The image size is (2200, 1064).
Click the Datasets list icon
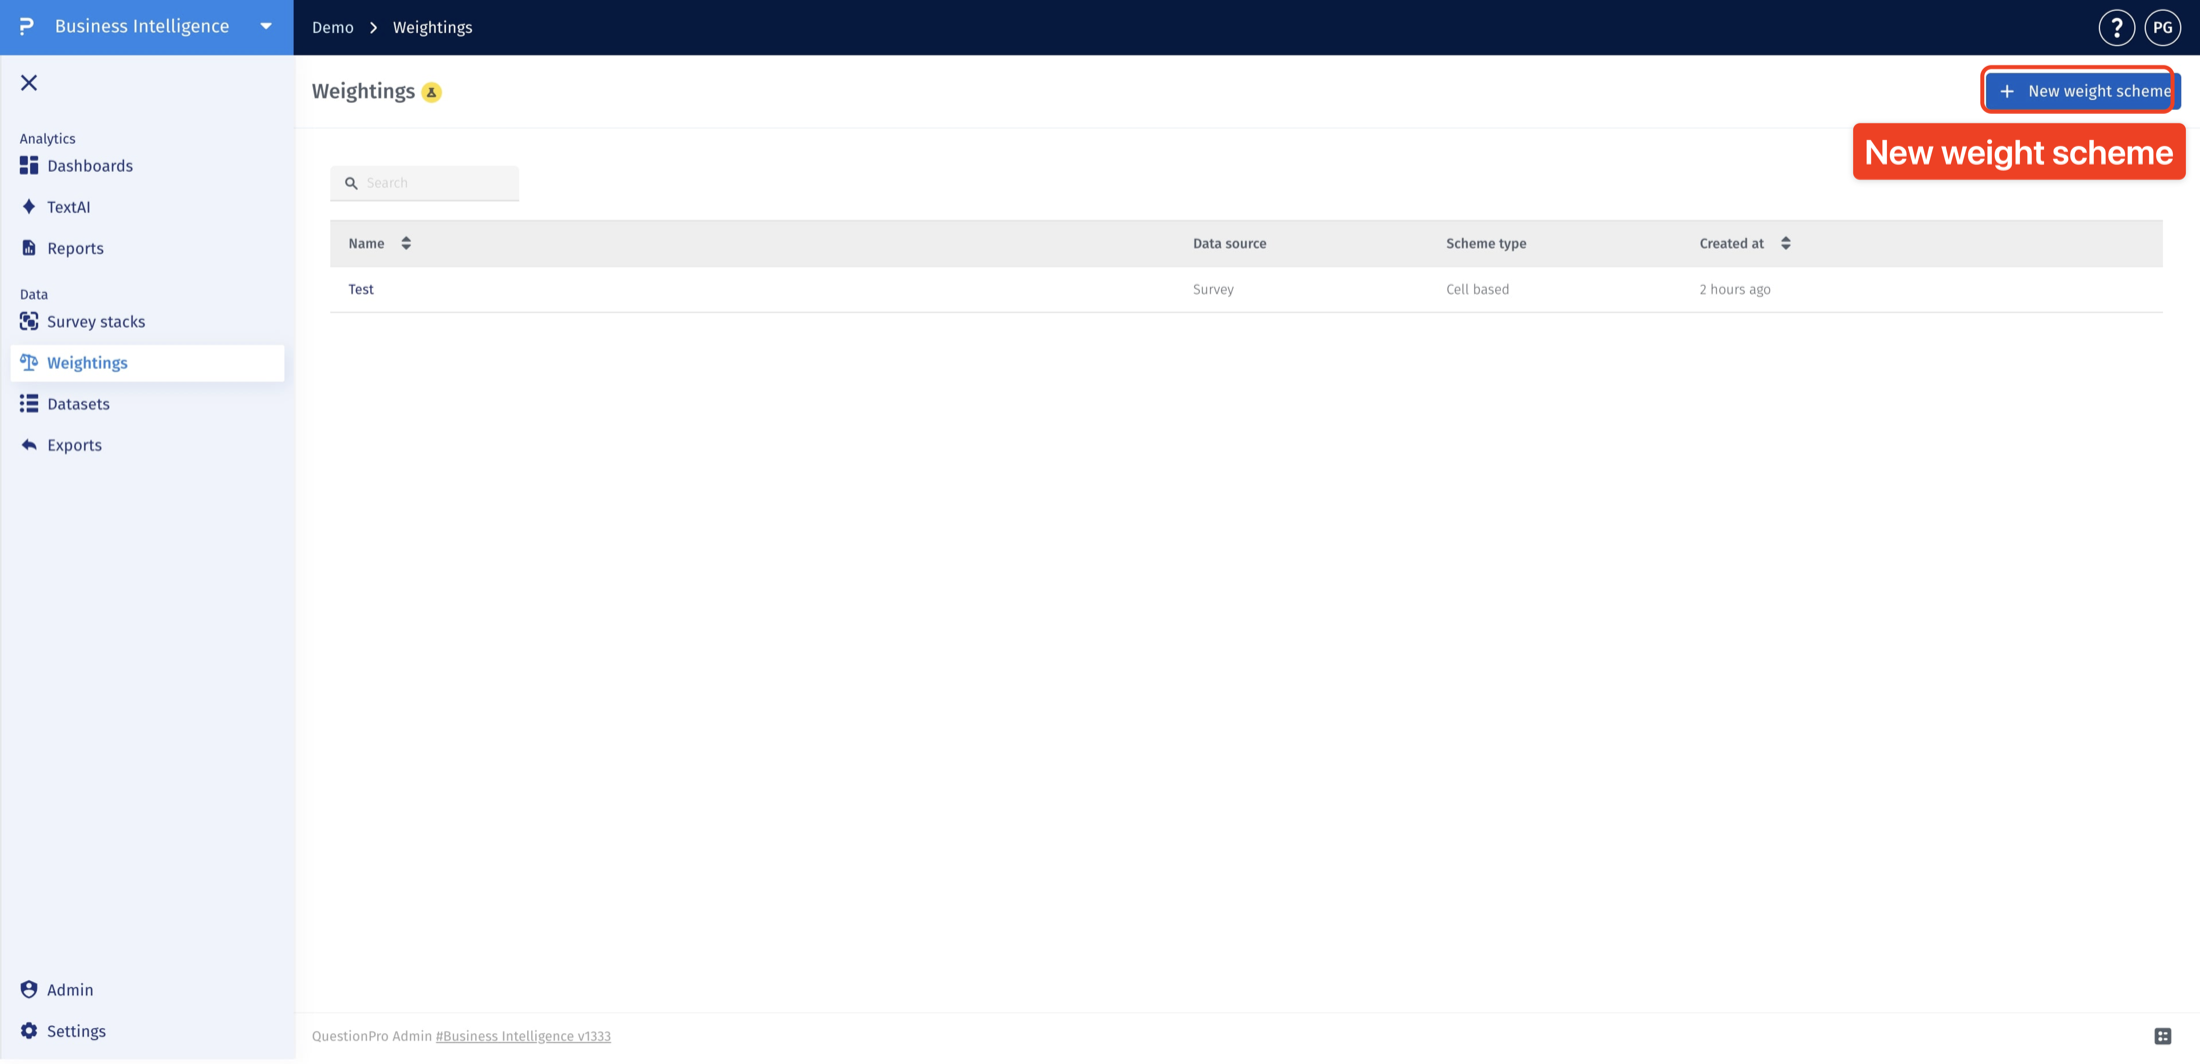click(x=29, y=403)
